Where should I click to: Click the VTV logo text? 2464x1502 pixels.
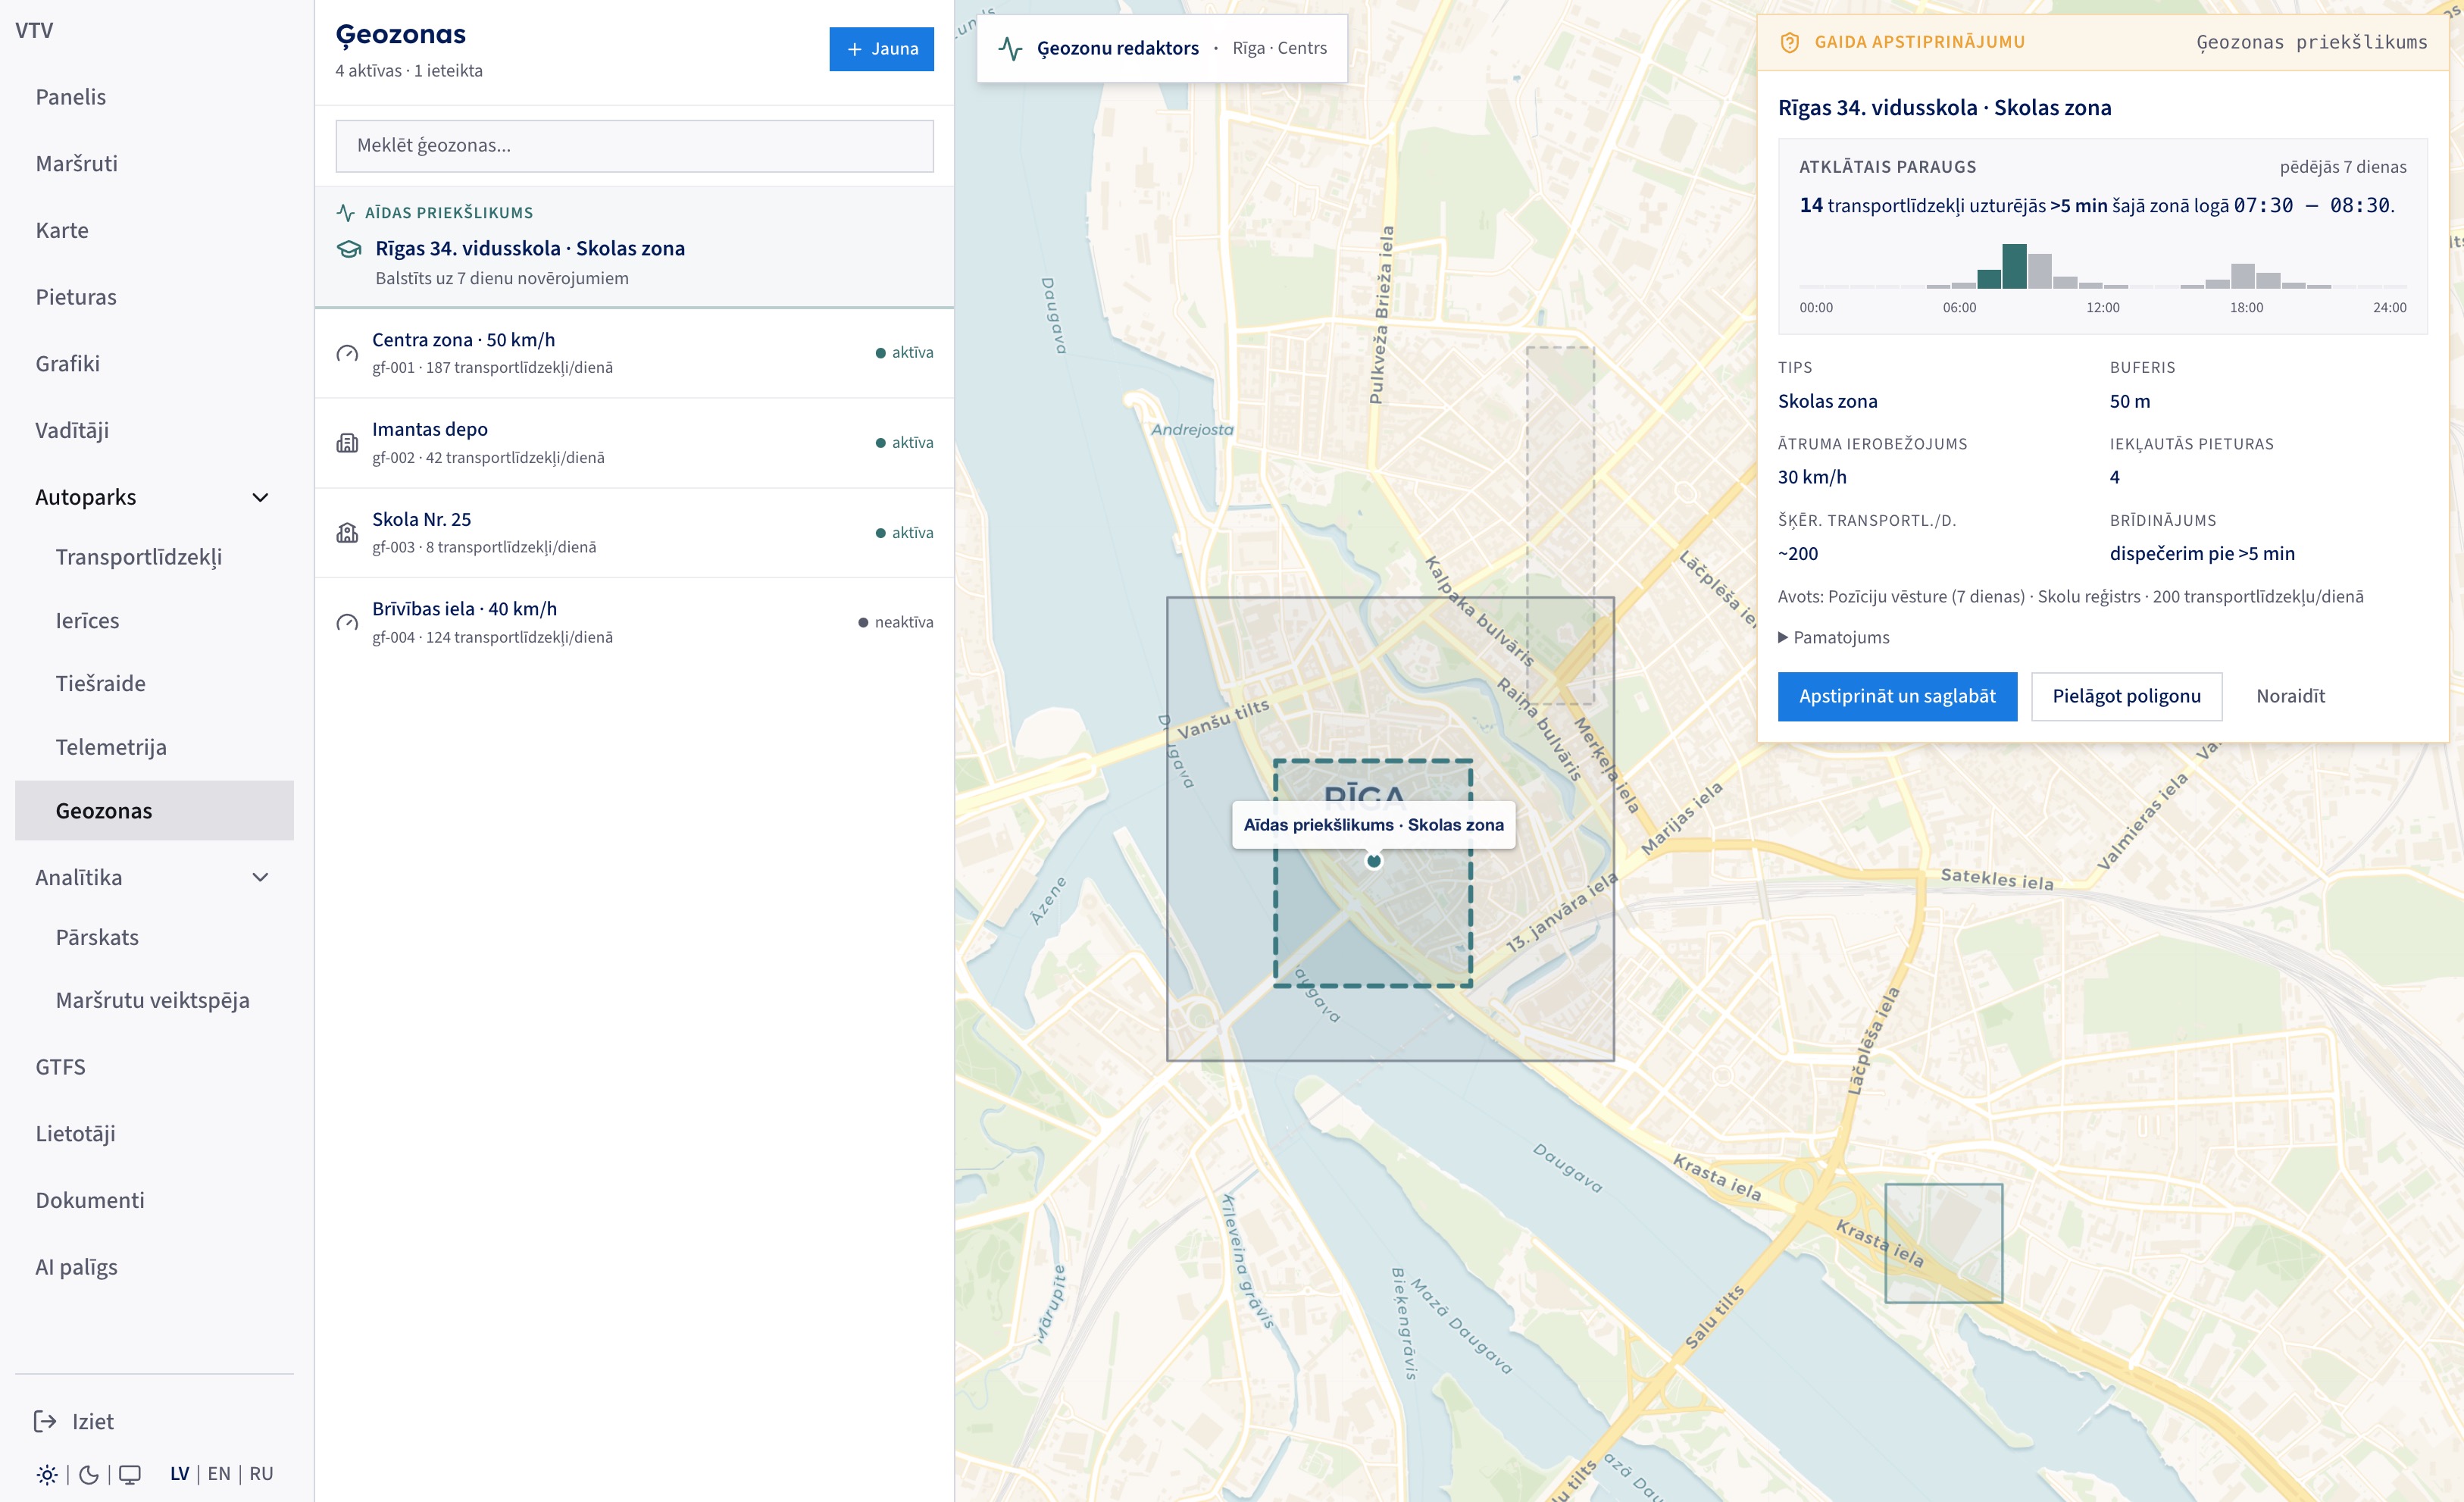pos(34,30)
